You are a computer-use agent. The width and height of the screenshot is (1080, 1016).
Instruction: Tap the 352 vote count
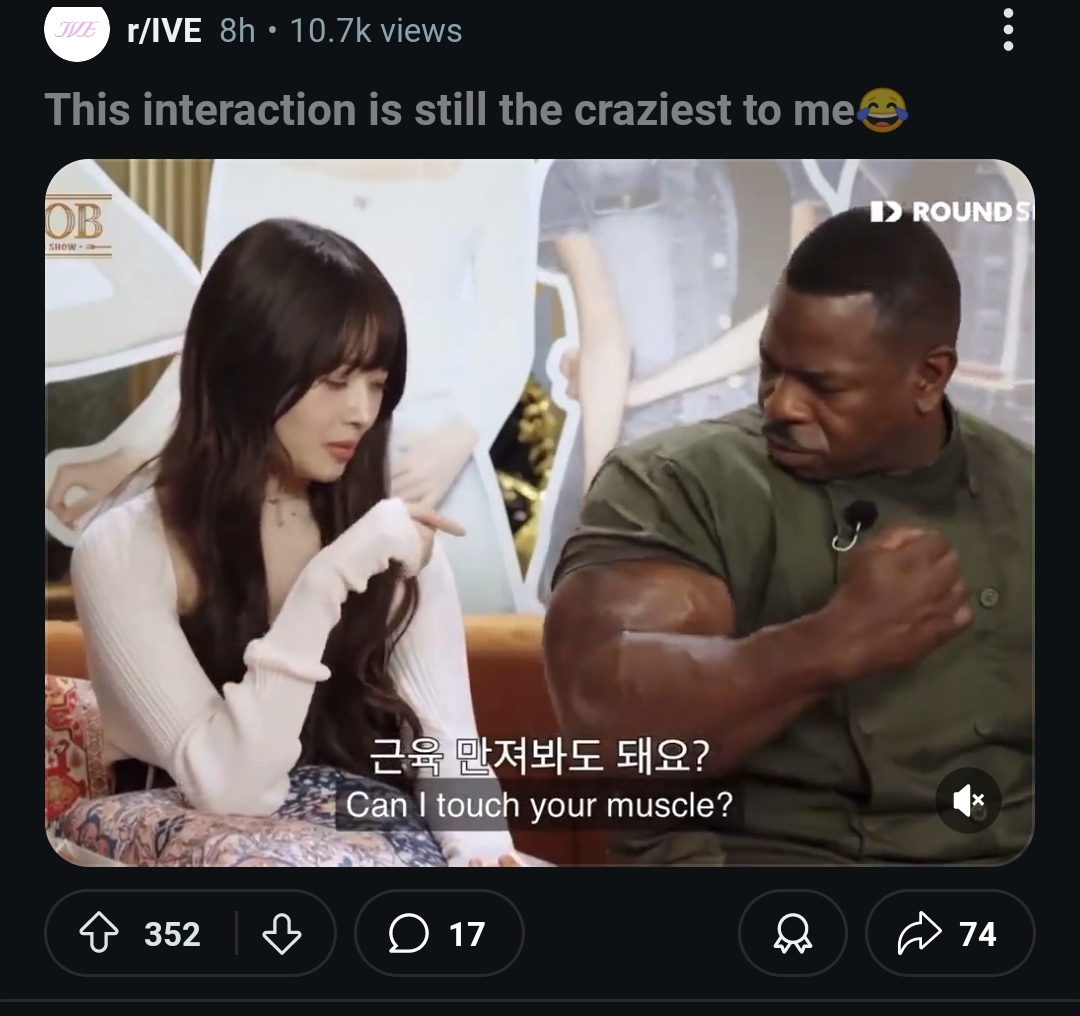[172, 934]
